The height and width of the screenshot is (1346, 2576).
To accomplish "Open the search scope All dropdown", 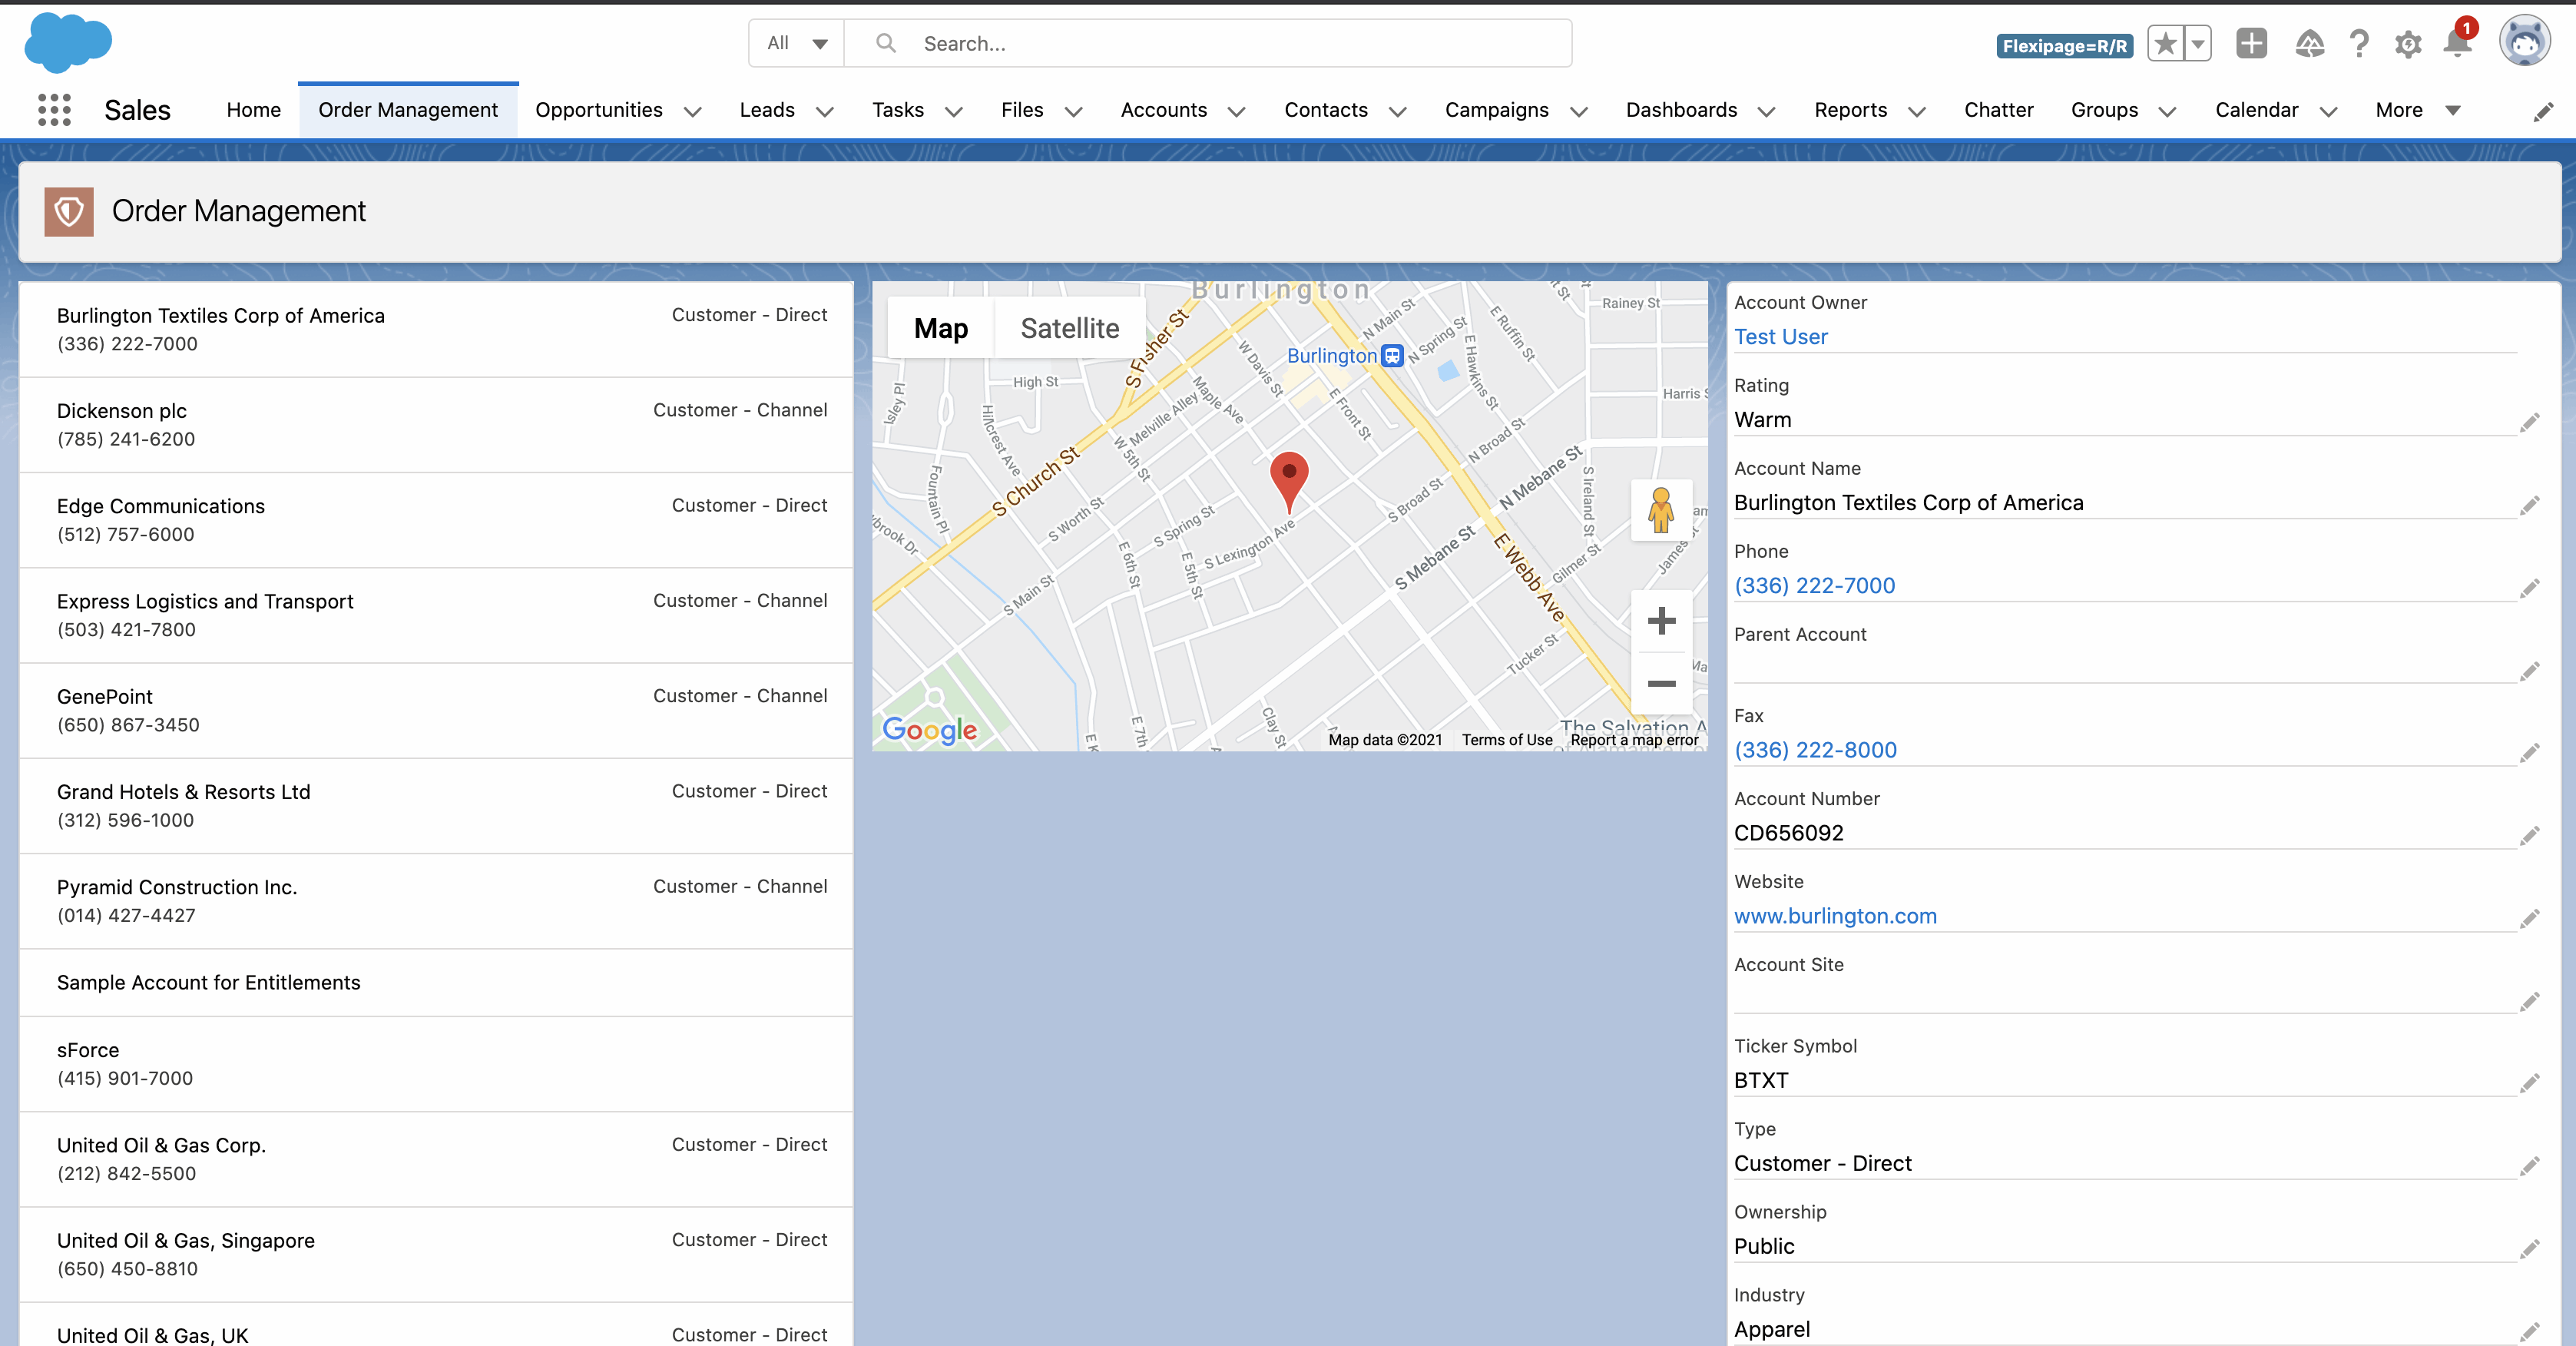I will pos(795,43).
